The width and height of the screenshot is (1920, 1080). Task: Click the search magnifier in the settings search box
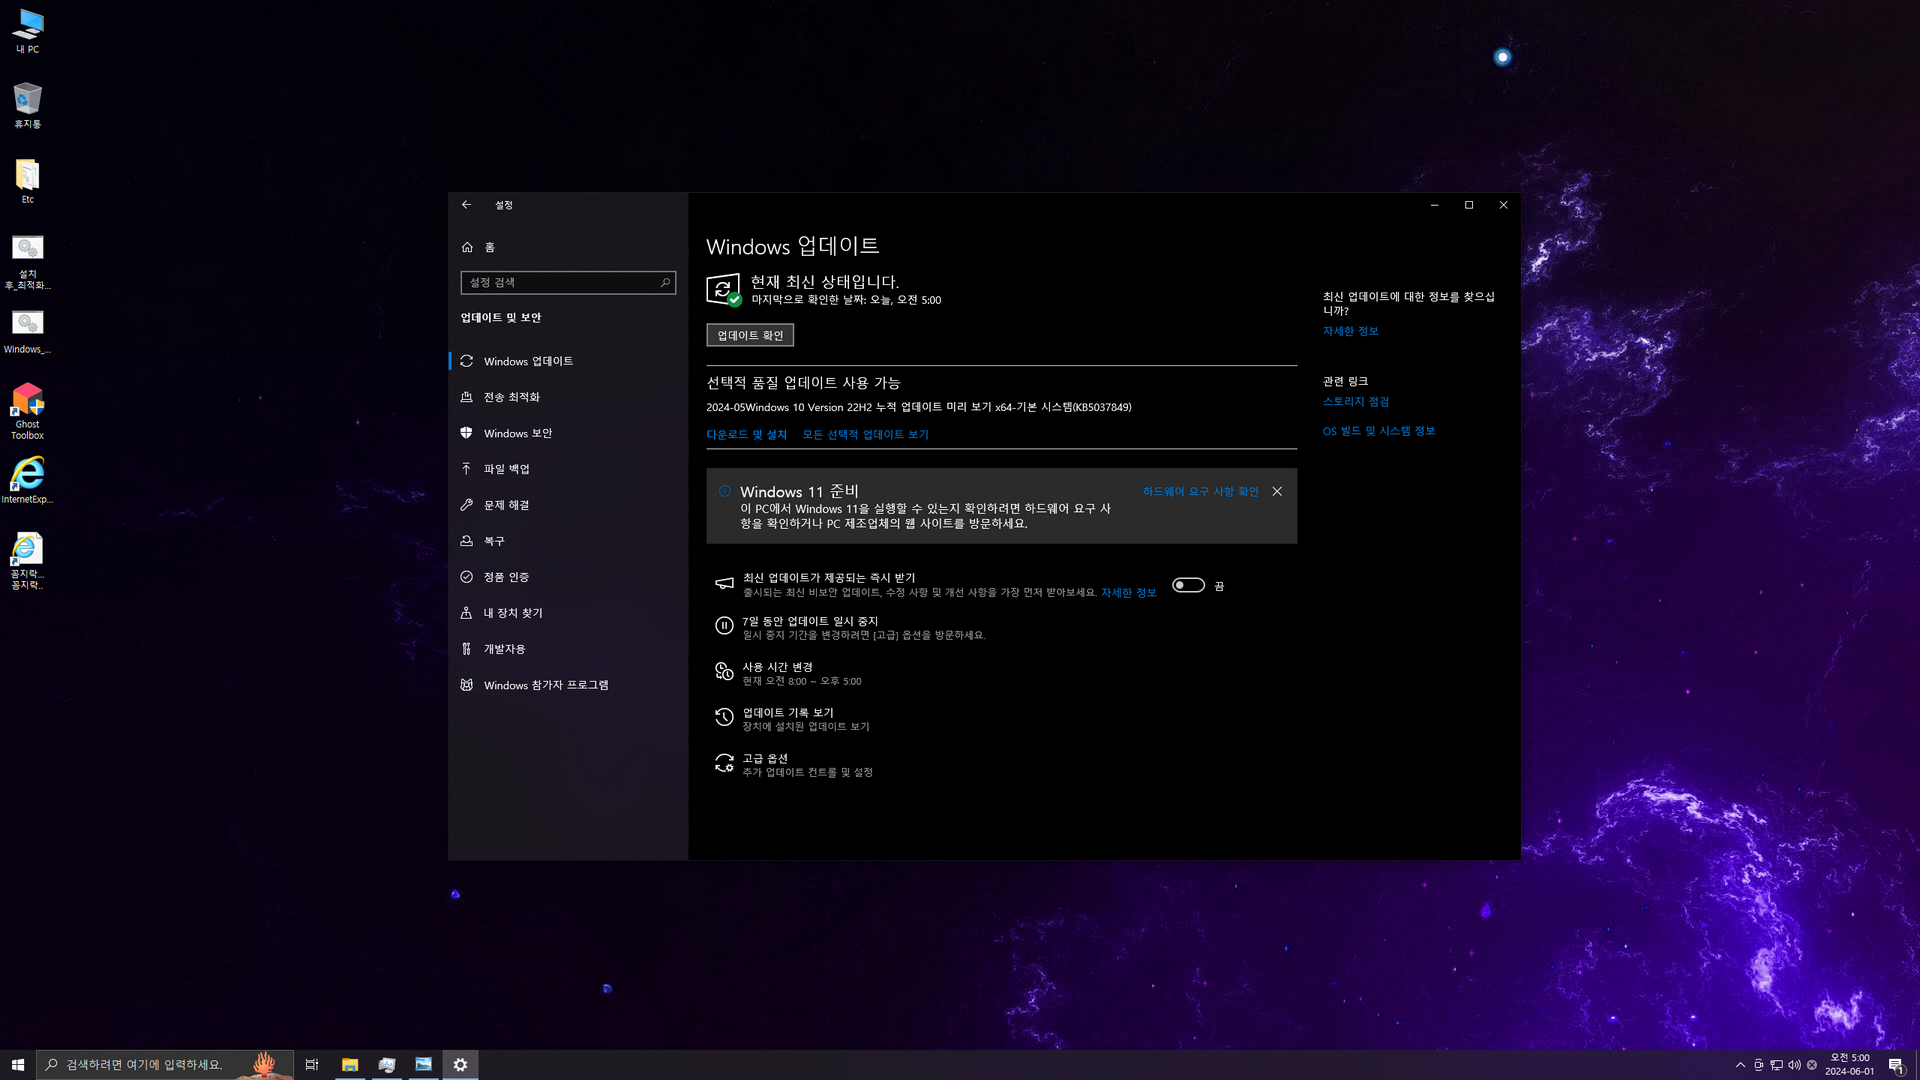[665, 283]
